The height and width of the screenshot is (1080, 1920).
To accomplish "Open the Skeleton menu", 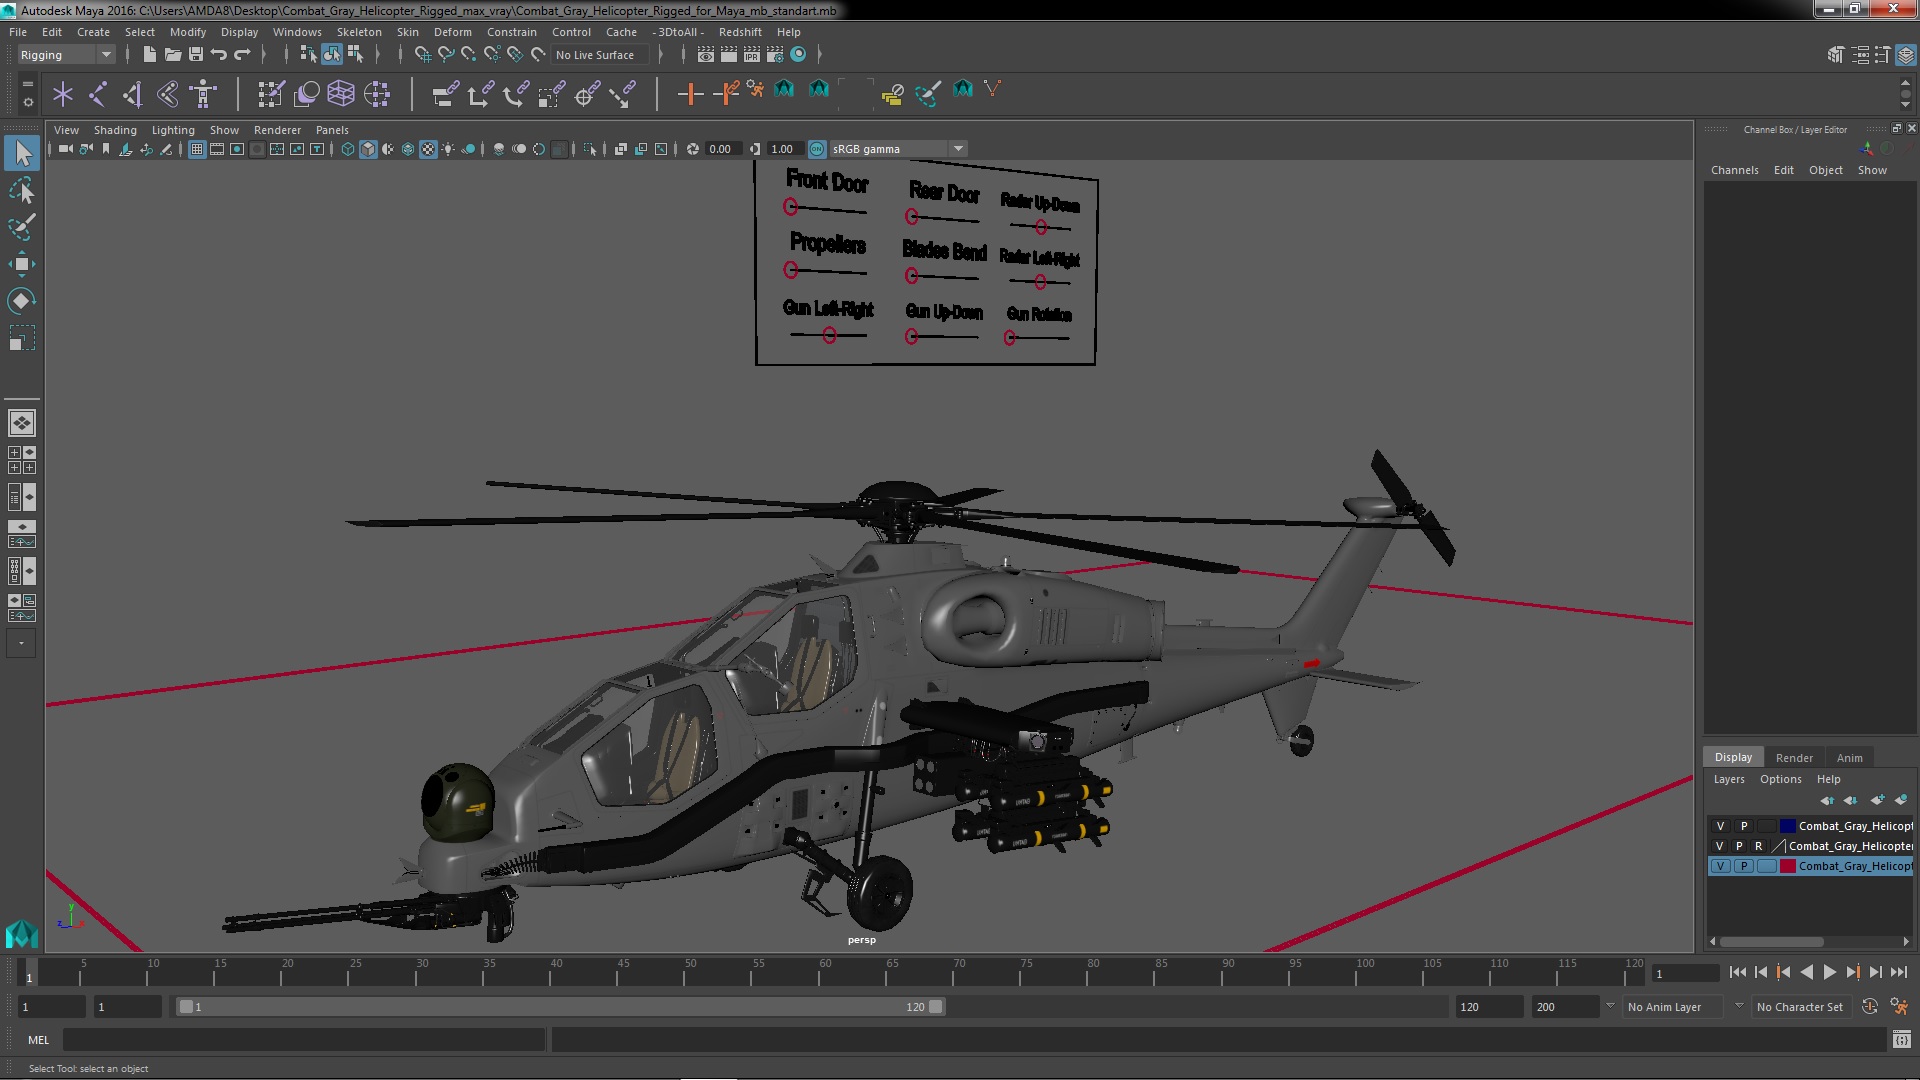I will click(359, 32).
